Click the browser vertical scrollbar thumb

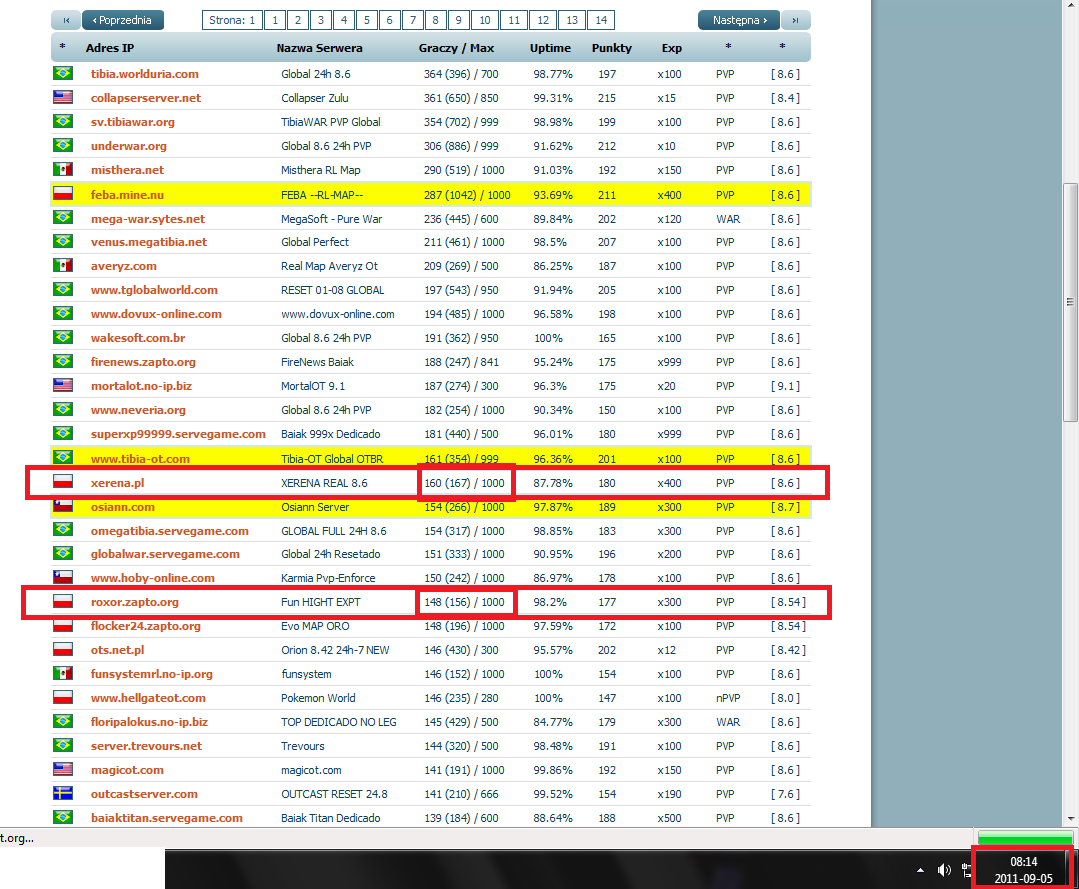click(1070, 301)
